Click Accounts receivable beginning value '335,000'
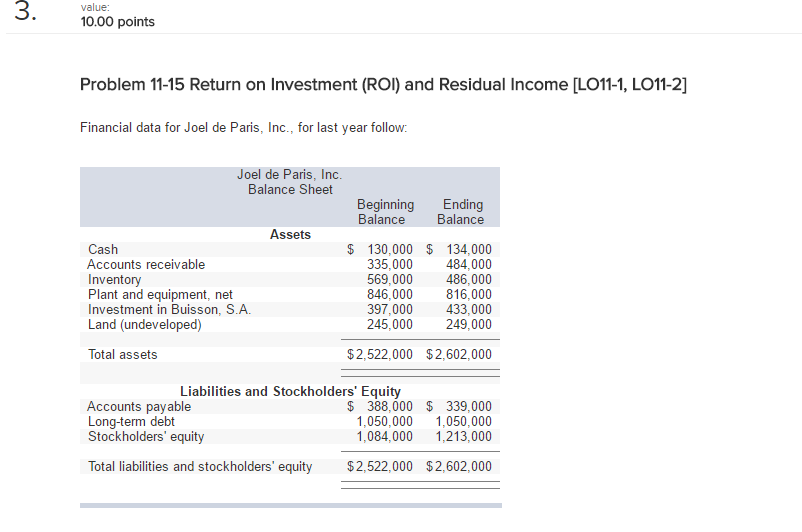 [x=390, y=264]
